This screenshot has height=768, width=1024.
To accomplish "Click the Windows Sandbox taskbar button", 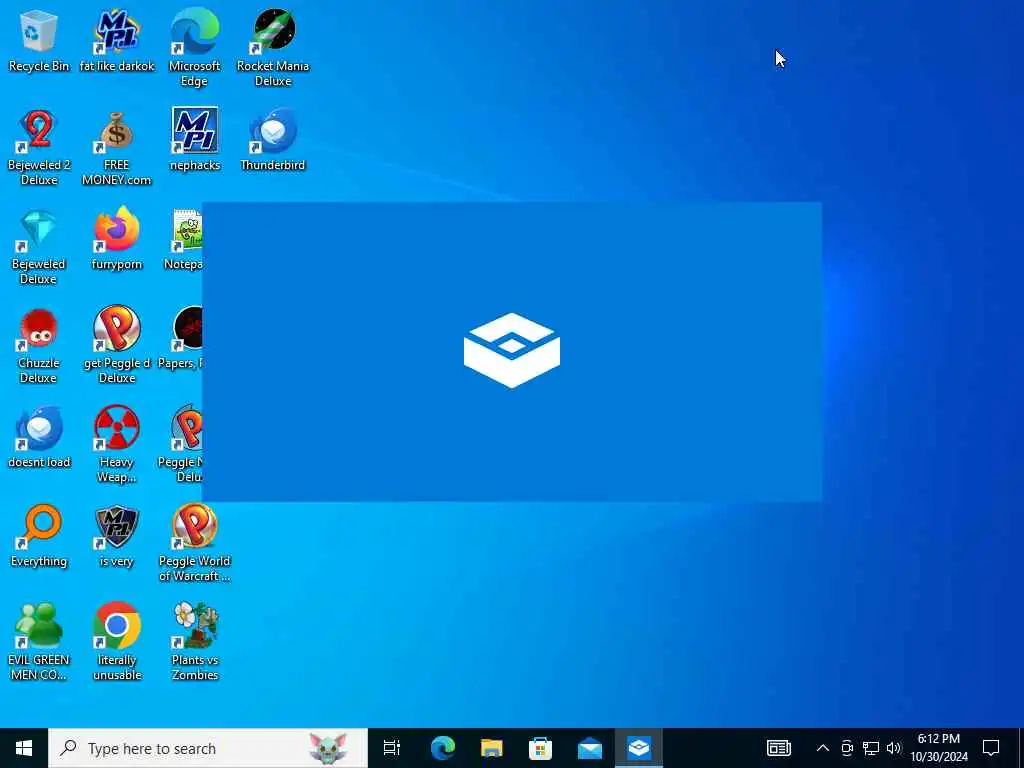I will point(639,748).
